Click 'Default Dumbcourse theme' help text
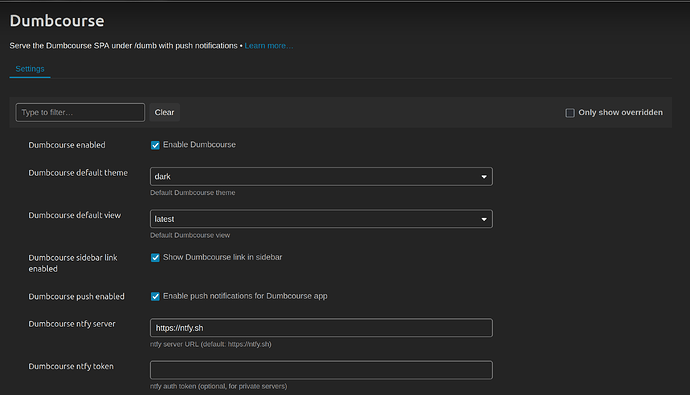The image size is (690, 395). coord(192,193)
